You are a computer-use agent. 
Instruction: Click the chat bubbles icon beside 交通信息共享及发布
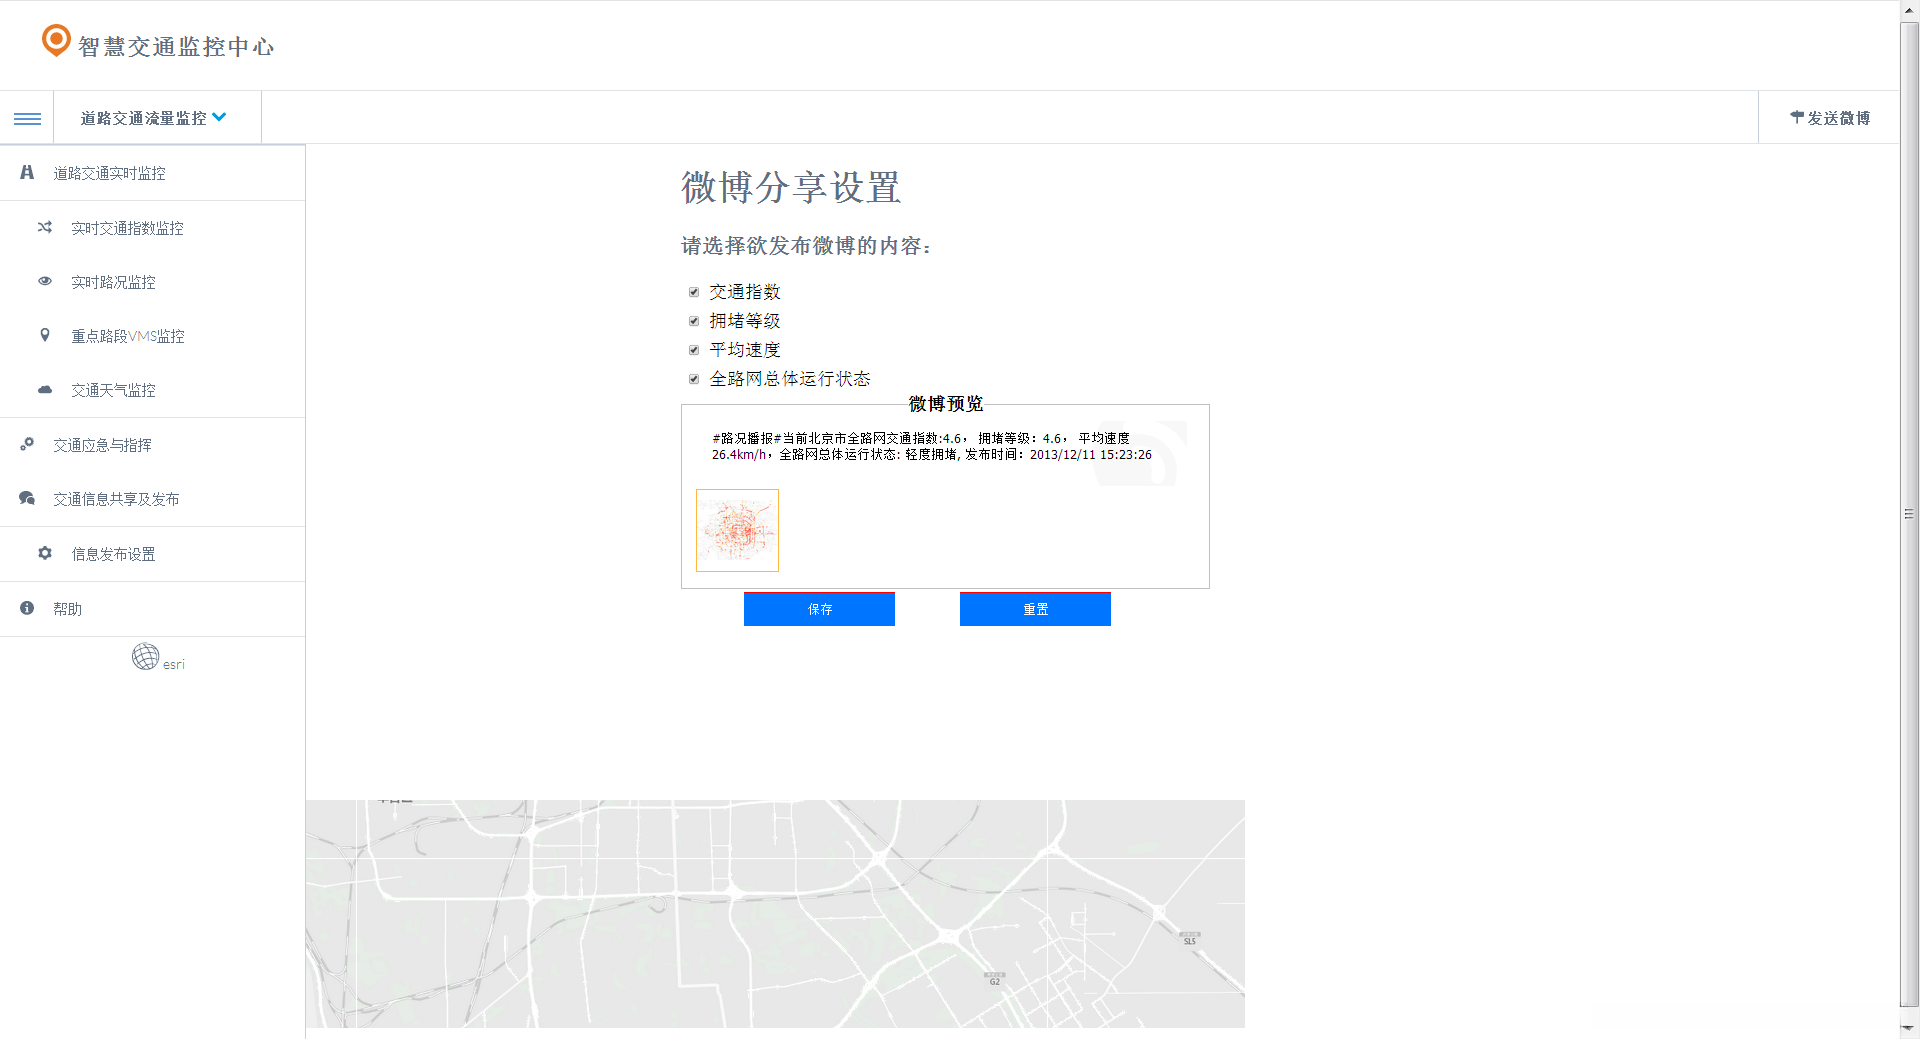27,498
